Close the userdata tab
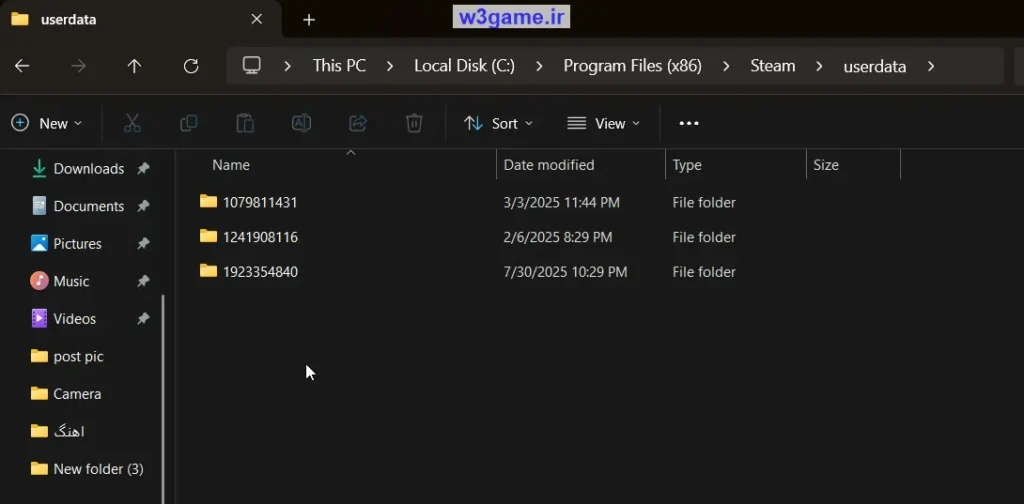Image resolution: width=1024 pixels, height=504 pixels. [257, 20]
